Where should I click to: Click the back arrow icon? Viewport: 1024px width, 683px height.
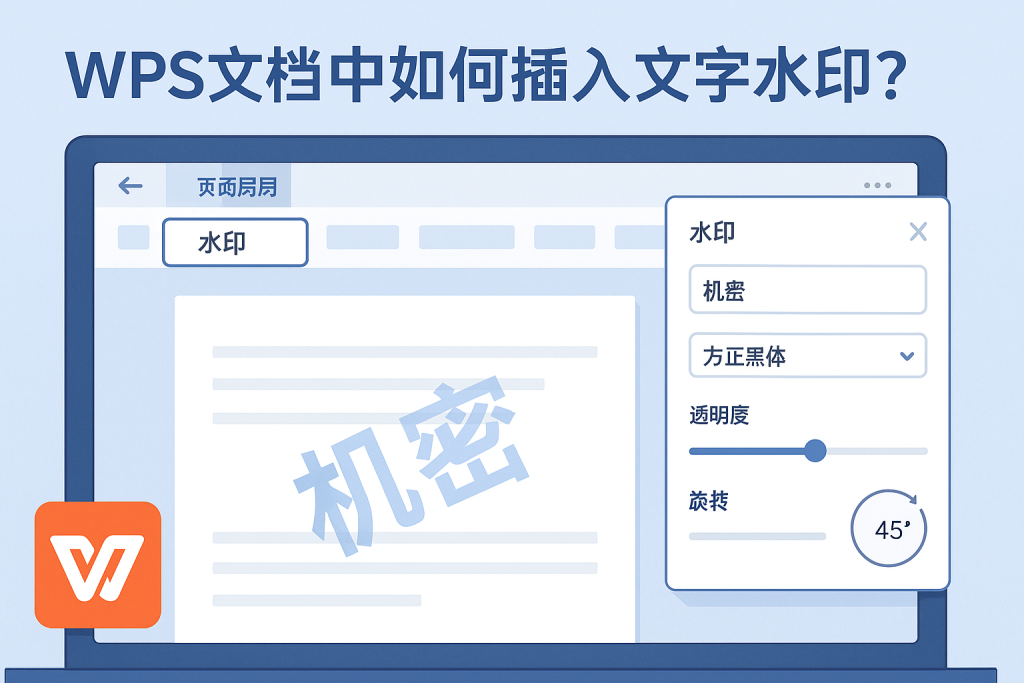[x=130, y=186]
